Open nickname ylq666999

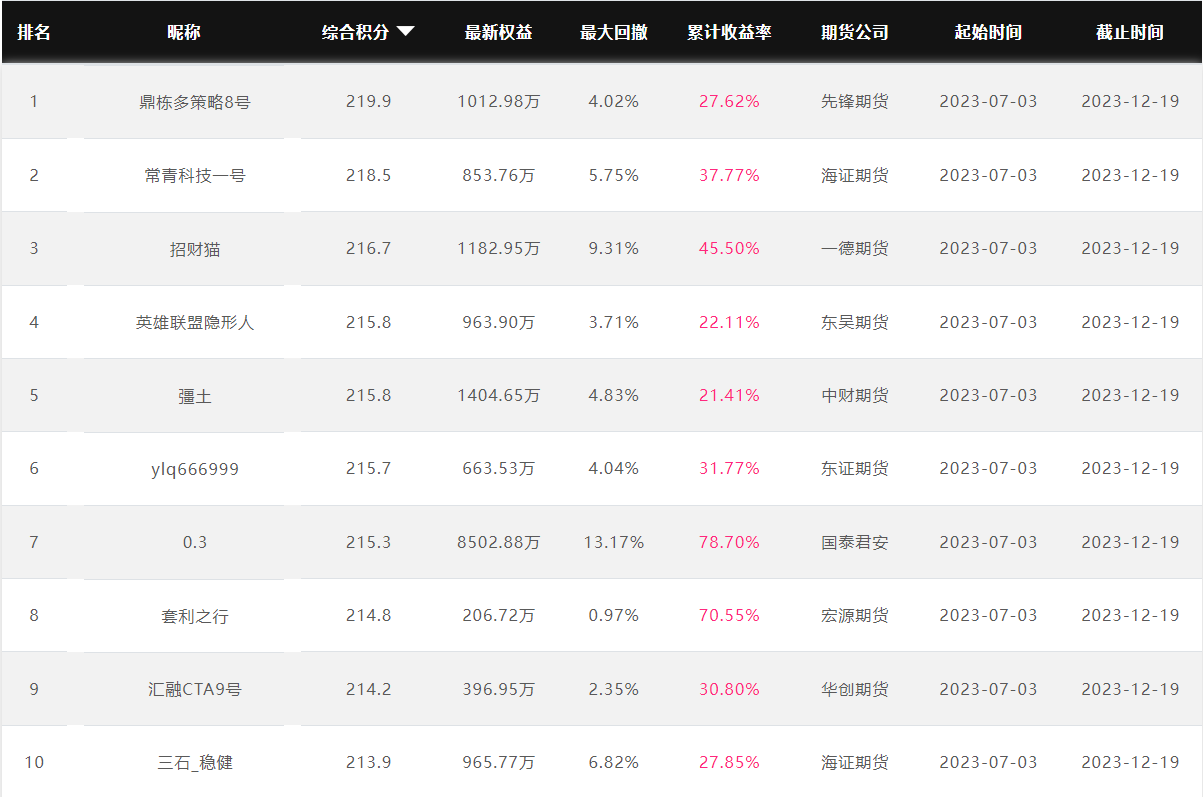coord(195,469)
